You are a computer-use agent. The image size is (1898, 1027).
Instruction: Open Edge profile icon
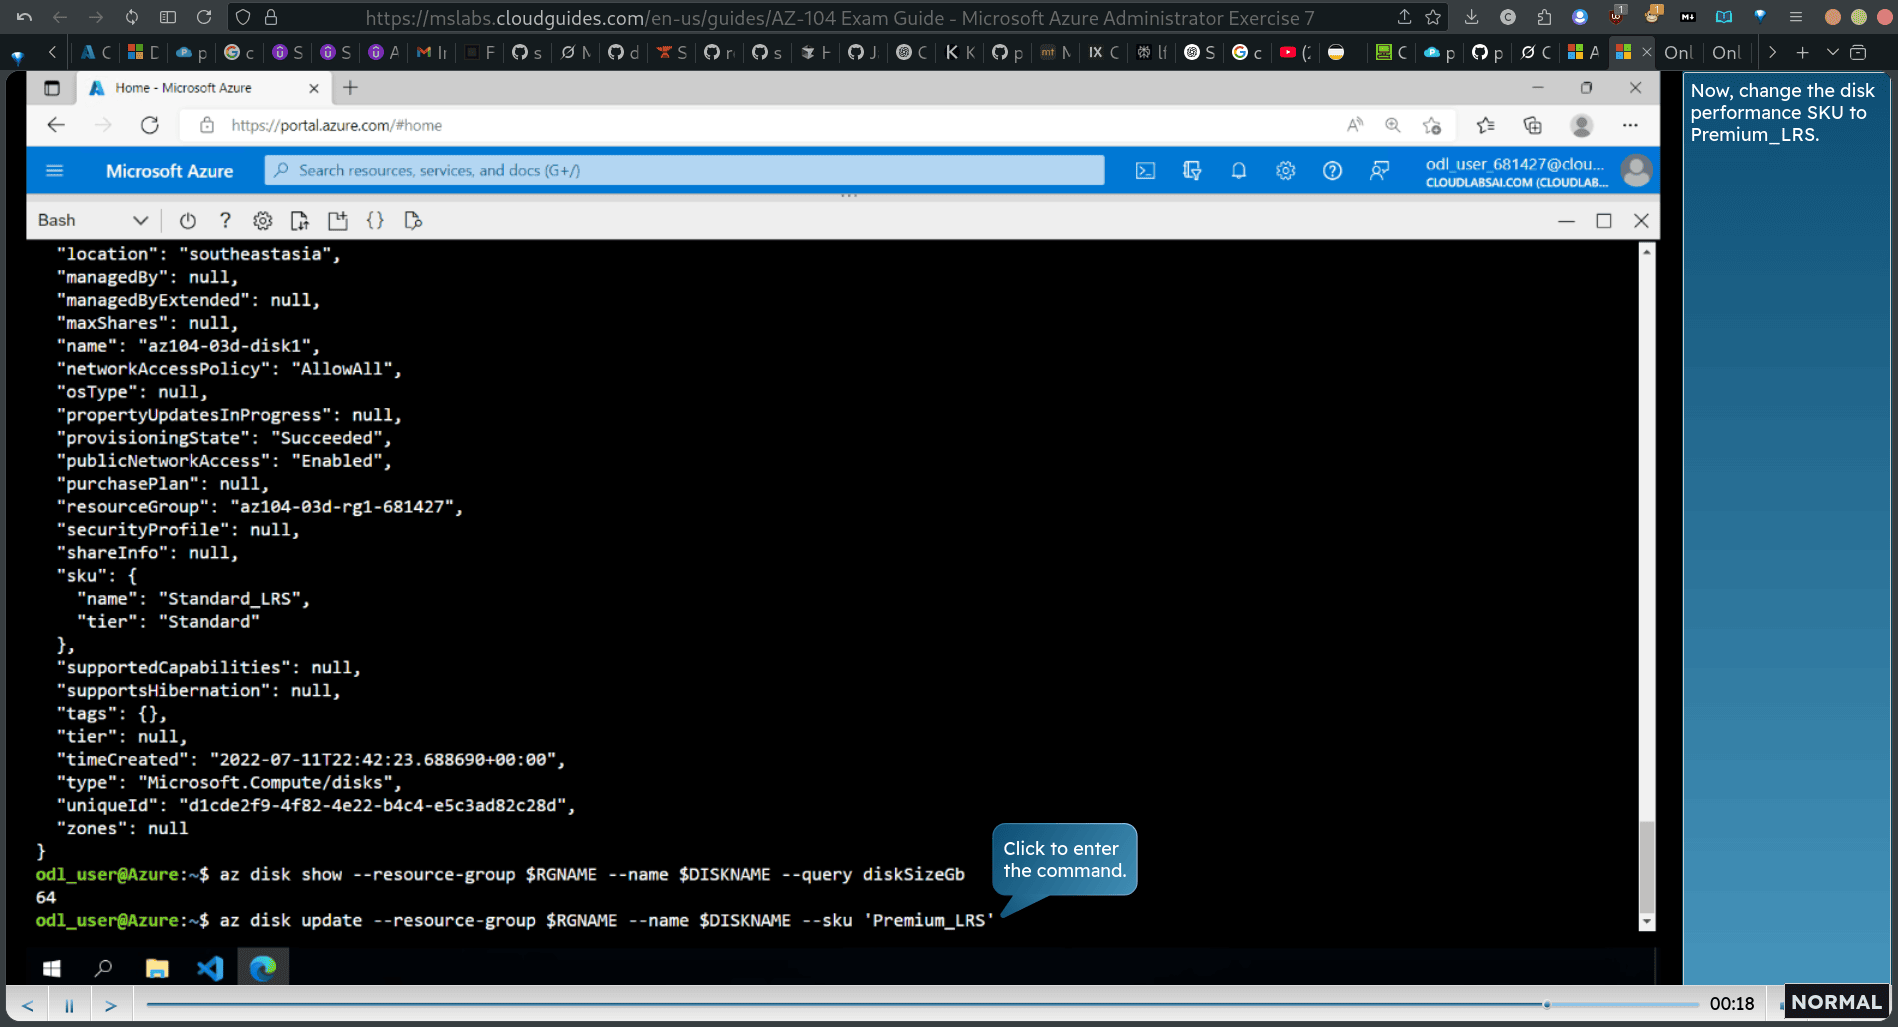click(1581, 125)
